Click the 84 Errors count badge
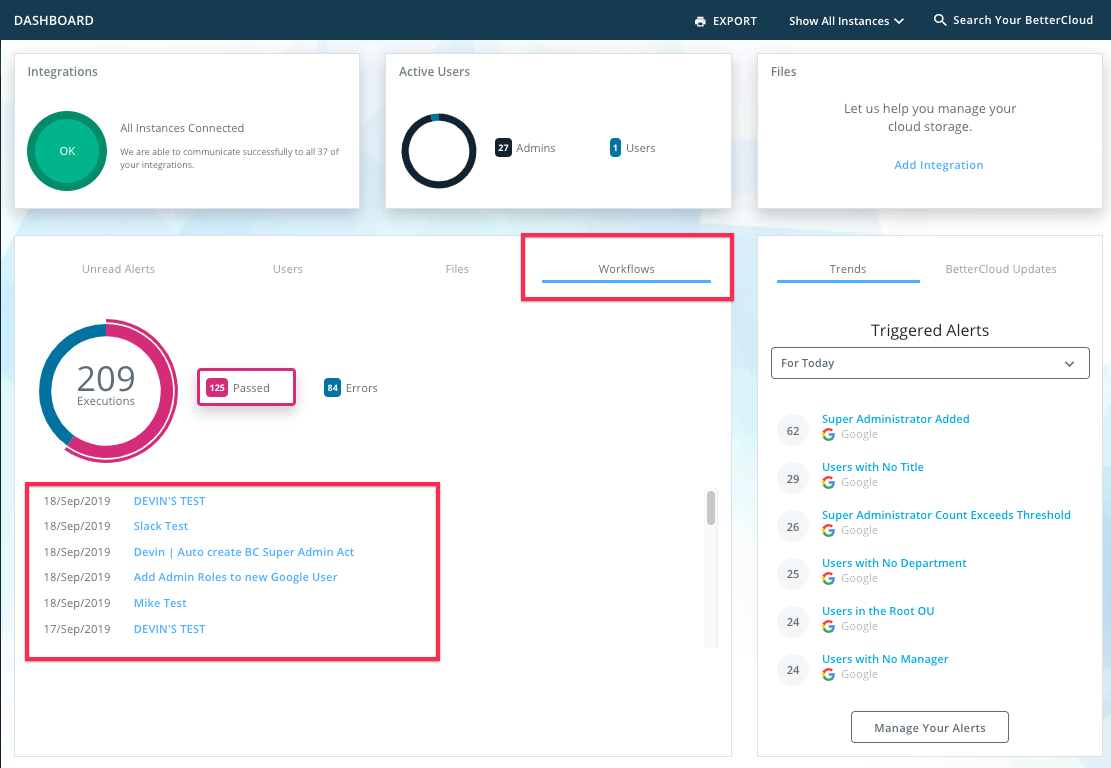The height and width of the screenshot is (768, 1111). pos(332,388)
